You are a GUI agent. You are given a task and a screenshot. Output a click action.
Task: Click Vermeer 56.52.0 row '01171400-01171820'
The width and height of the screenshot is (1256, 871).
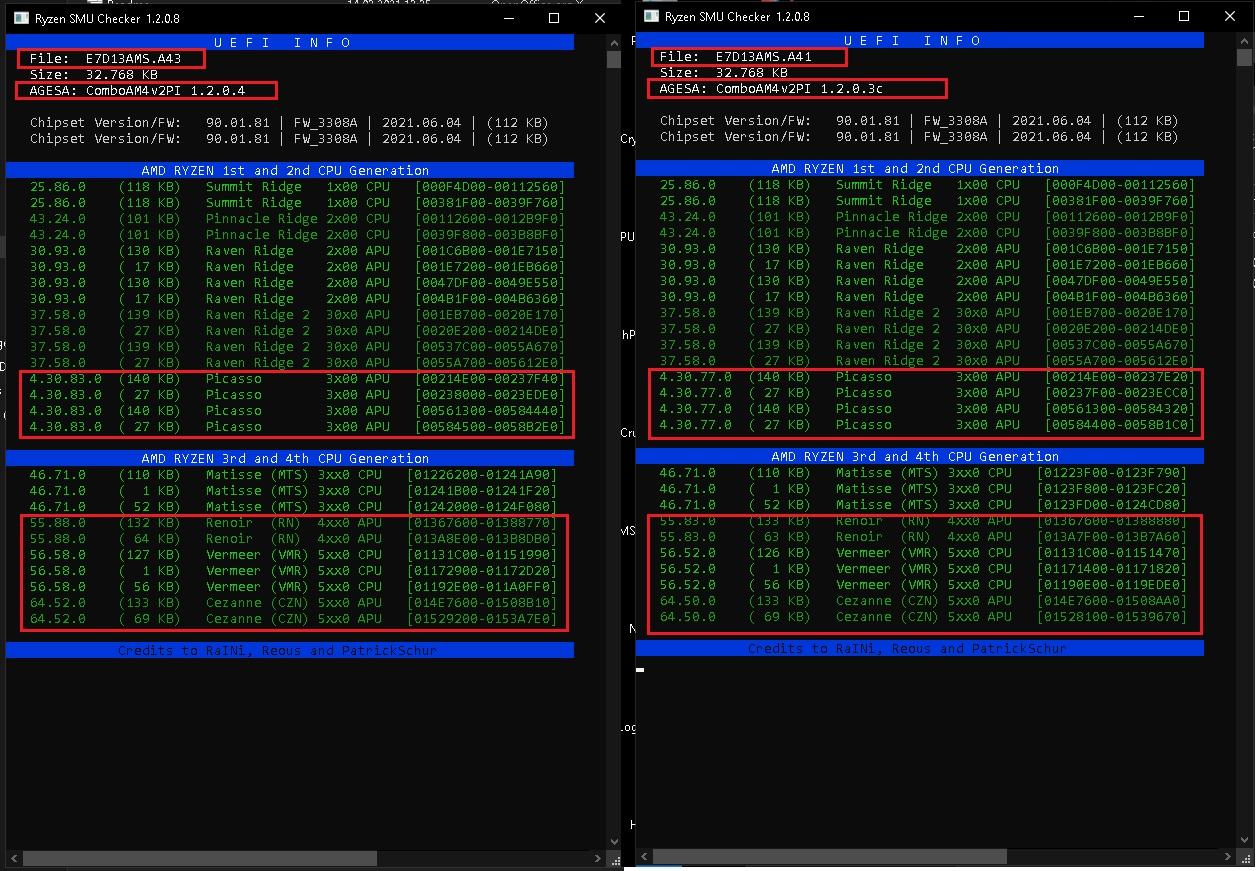click(923, 568)
